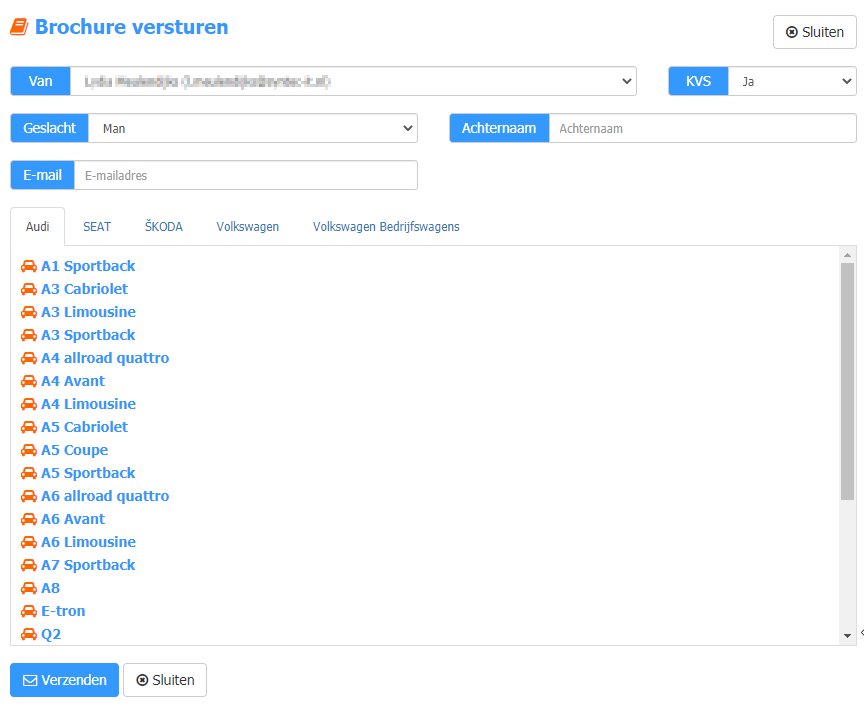Open the KVS dropdown showing Ja
864x711 pixels.
[x=792, y=81]
